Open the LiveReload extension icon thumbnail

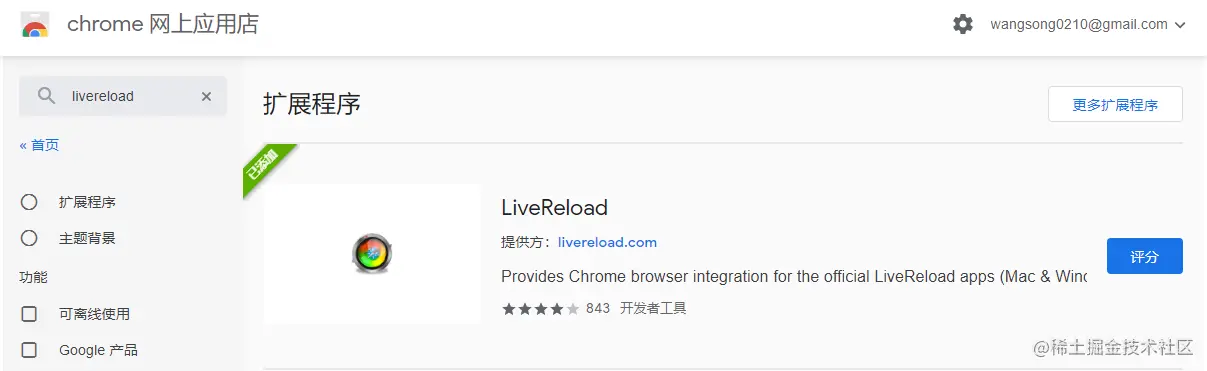[373, 254]
